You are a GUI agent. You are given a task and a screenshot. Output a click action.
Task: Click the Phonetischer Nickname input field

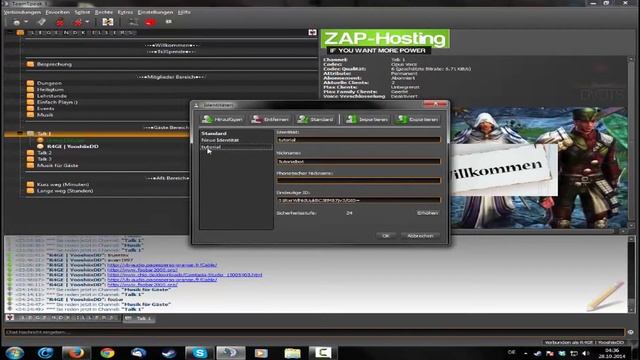pos(359,180)
